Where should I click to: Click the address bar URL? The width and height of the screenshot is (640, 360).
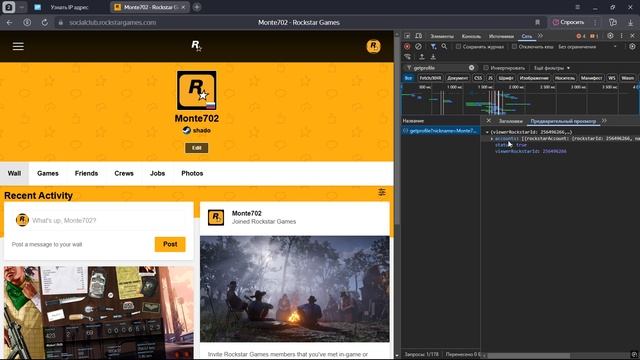tap(113, 22)
